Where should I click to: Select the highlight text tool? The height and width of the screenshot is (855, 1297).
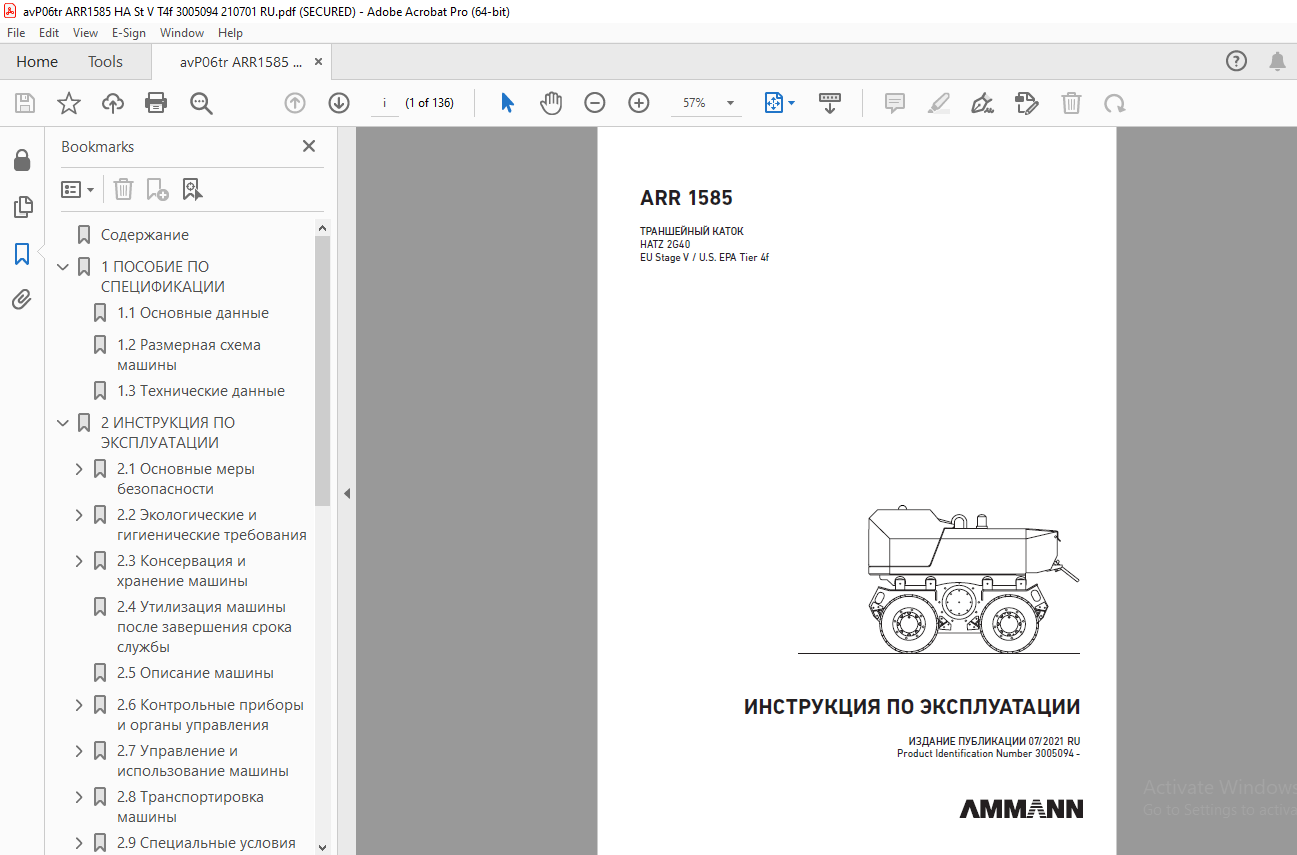tap(939, 103)
